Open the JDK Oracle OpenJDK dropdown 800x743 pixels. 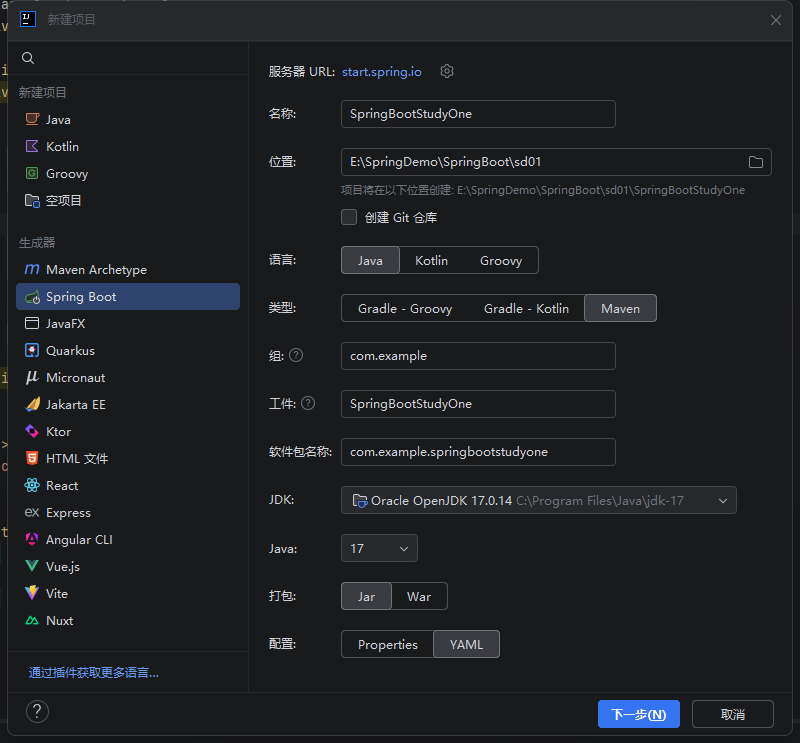[x=539, y=500]
